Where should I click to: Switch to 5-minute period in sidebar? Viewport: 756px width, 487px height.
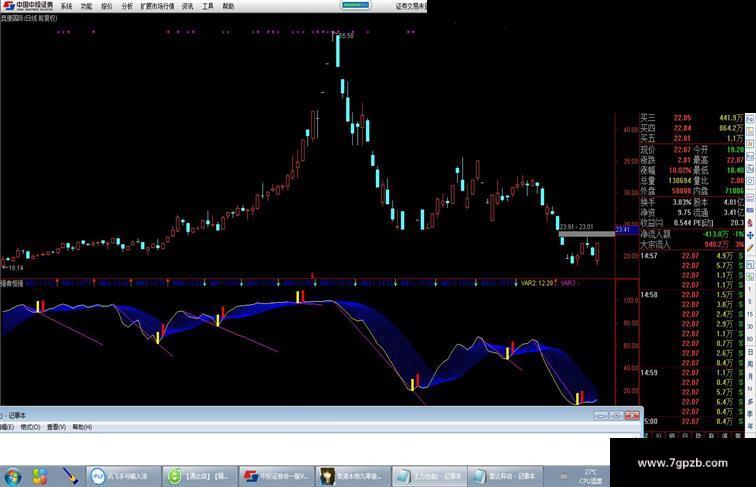(750, 302)
